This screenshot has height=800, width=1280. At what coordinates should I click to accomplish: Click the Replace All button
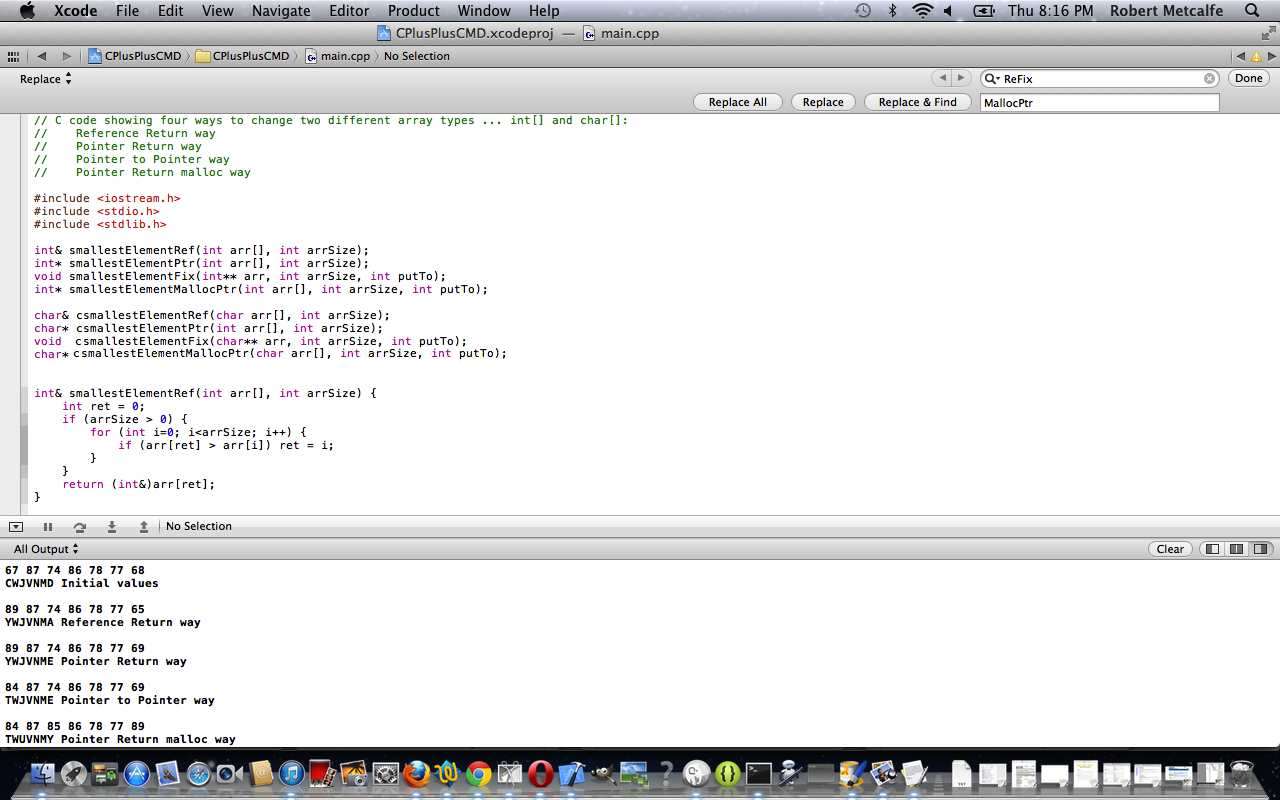pos(737,102)
